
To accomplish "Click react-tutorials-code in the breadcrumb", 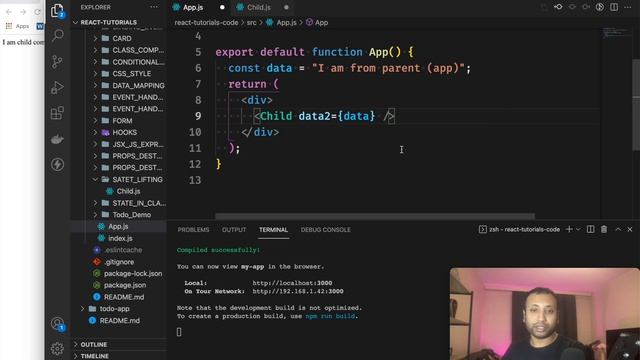I will 206,22.
